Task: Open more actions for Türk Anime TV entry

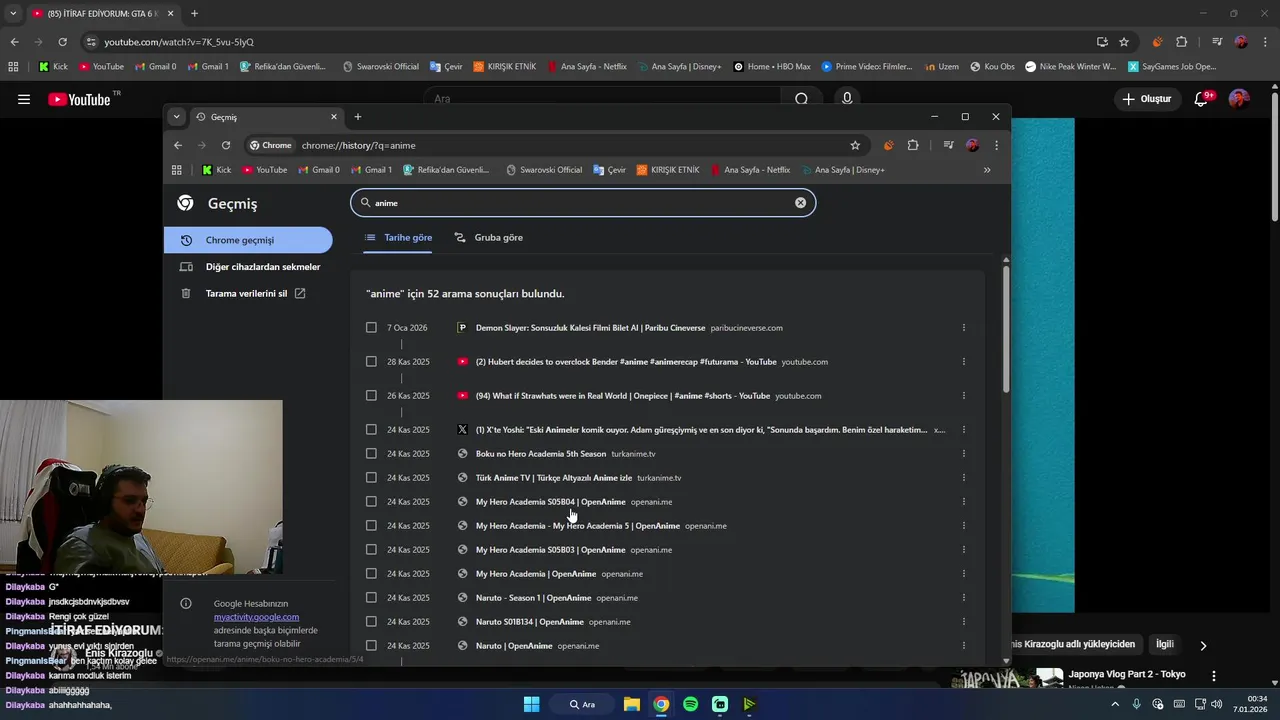Action: click(x=964, y=478)
